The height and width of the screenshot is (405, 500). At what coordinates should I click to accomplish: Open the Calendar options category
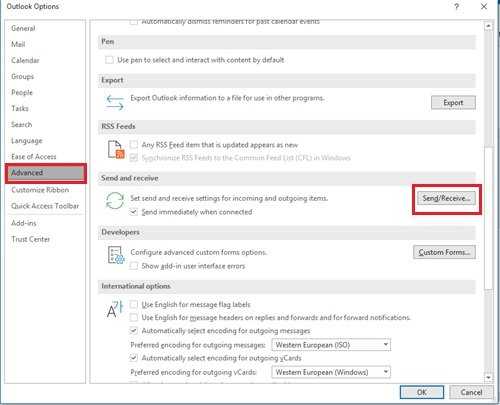click(x=25, y=60)
